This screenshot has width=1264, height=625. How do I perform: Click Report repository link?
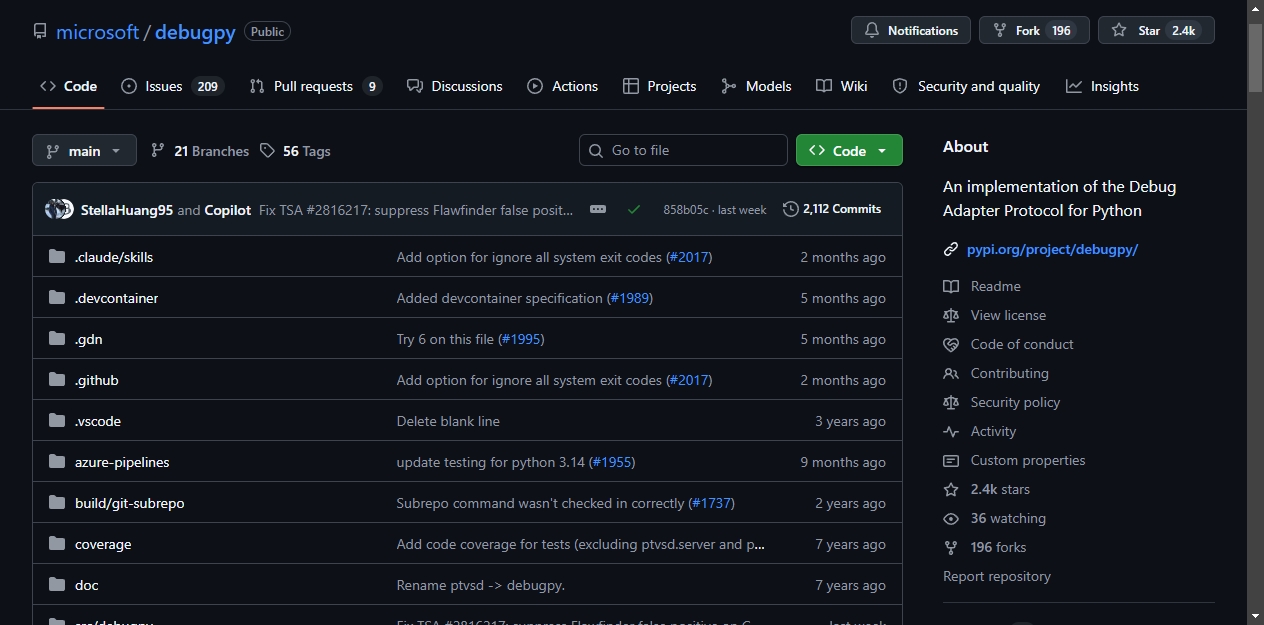[x=997, y=576]
